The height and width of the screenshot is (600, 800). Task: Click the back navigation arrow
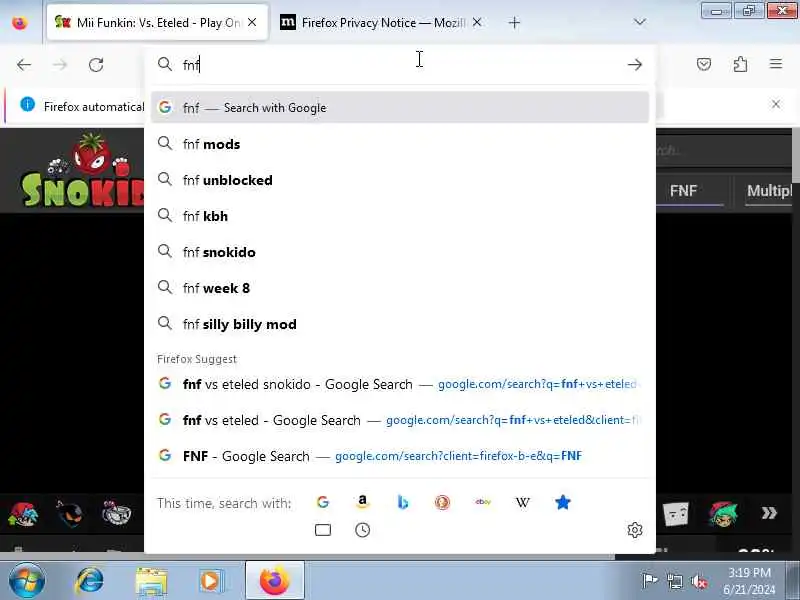click(x=24, y=65)
